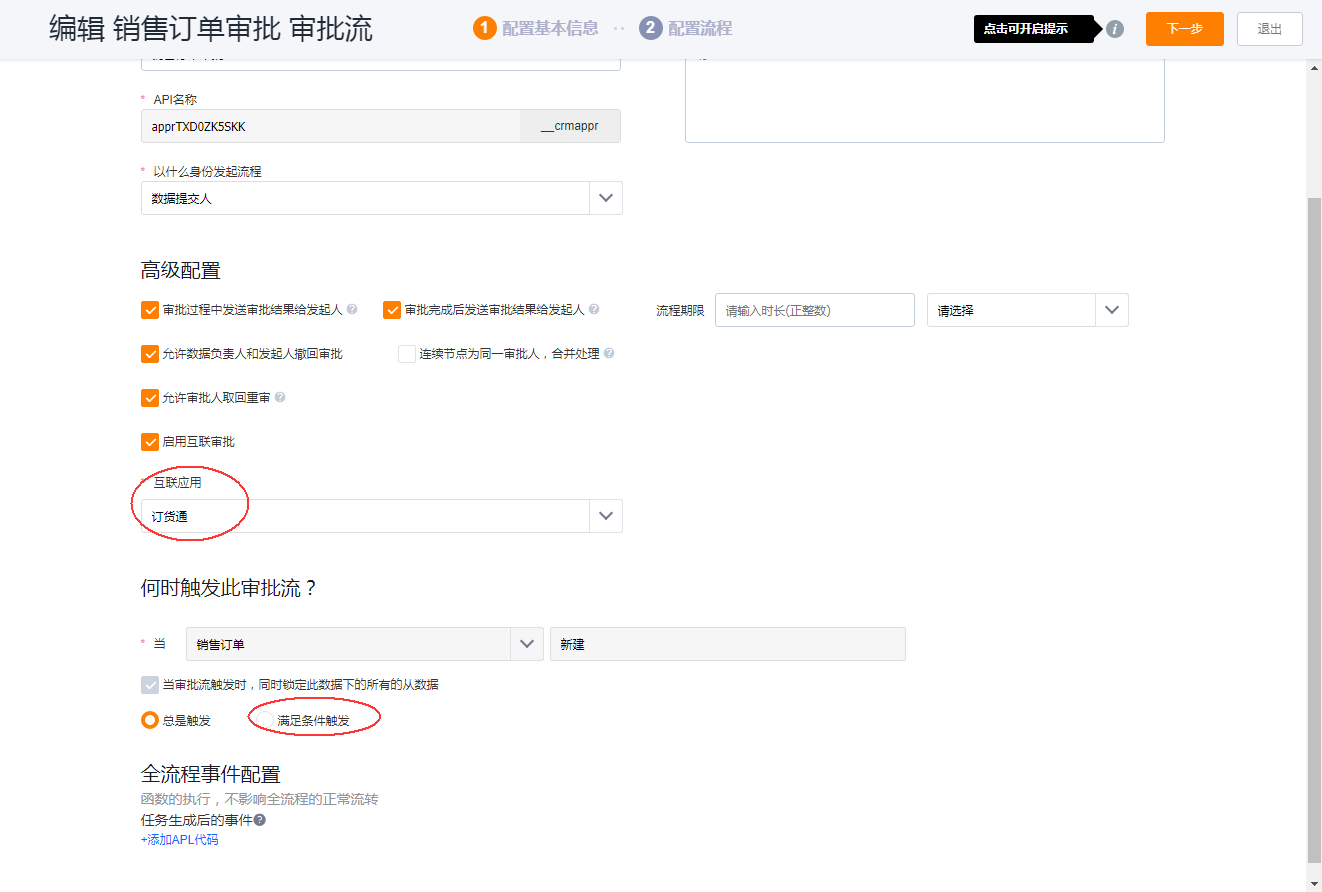Open the 以什么身份发起流程 dropdown

tap(381, 198)
